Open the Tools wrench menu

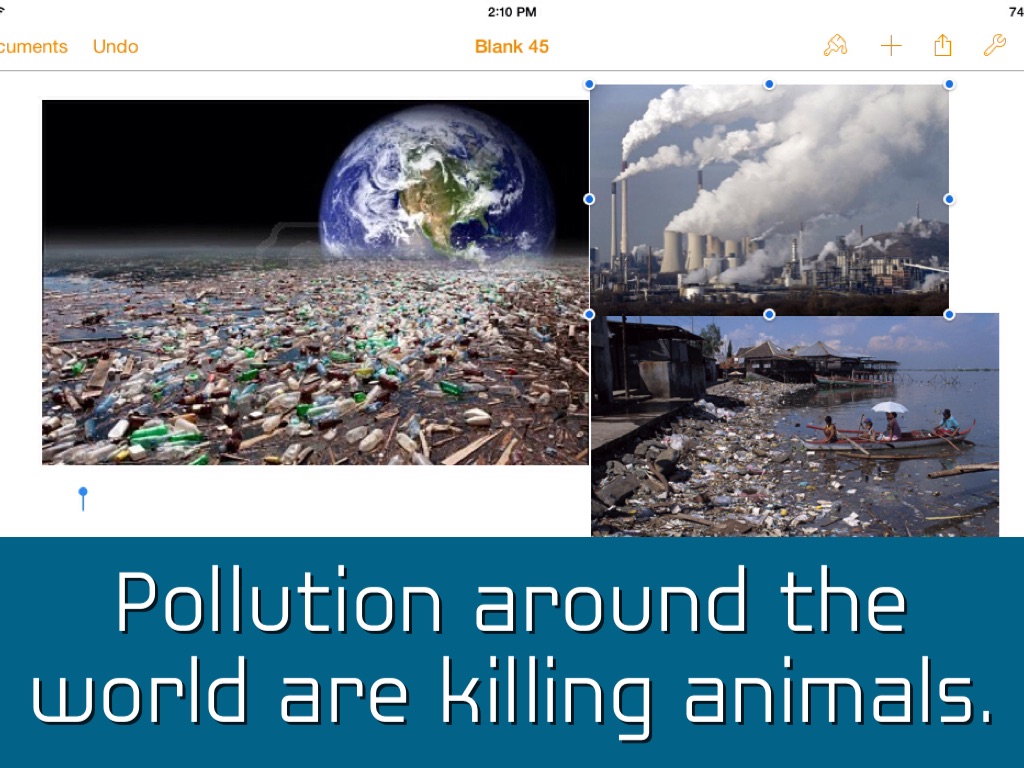tap(994, 46)
